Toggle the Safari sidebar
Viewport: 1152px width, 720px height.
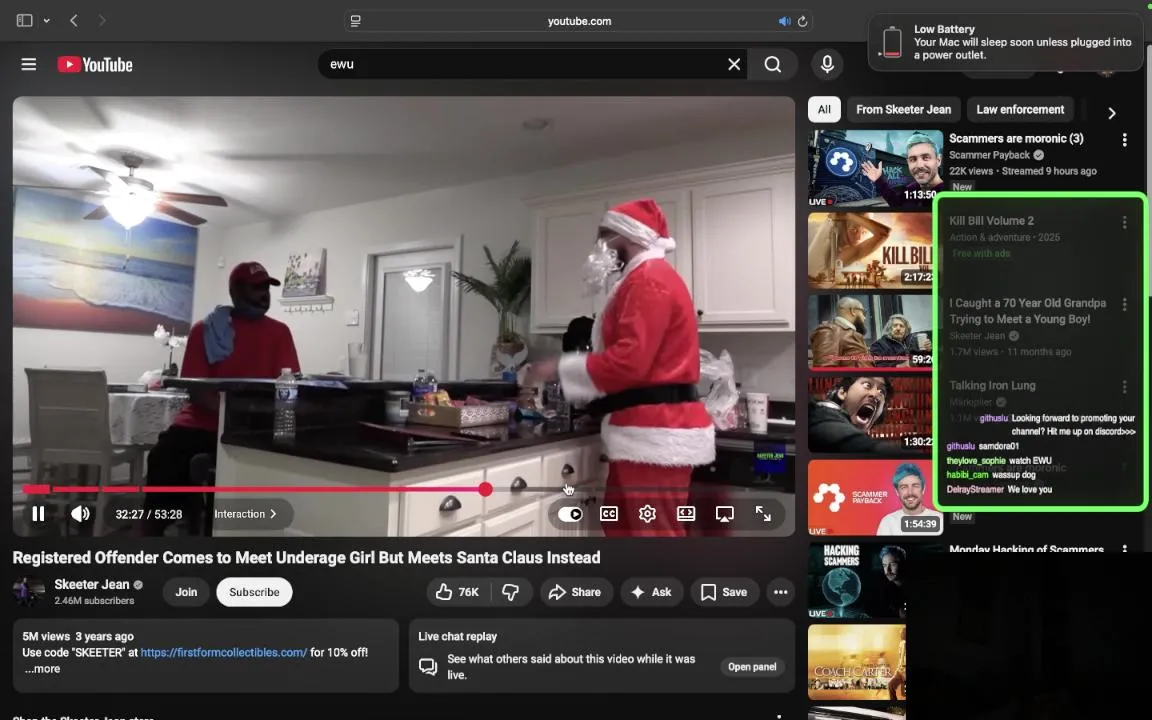pos(24,21)
